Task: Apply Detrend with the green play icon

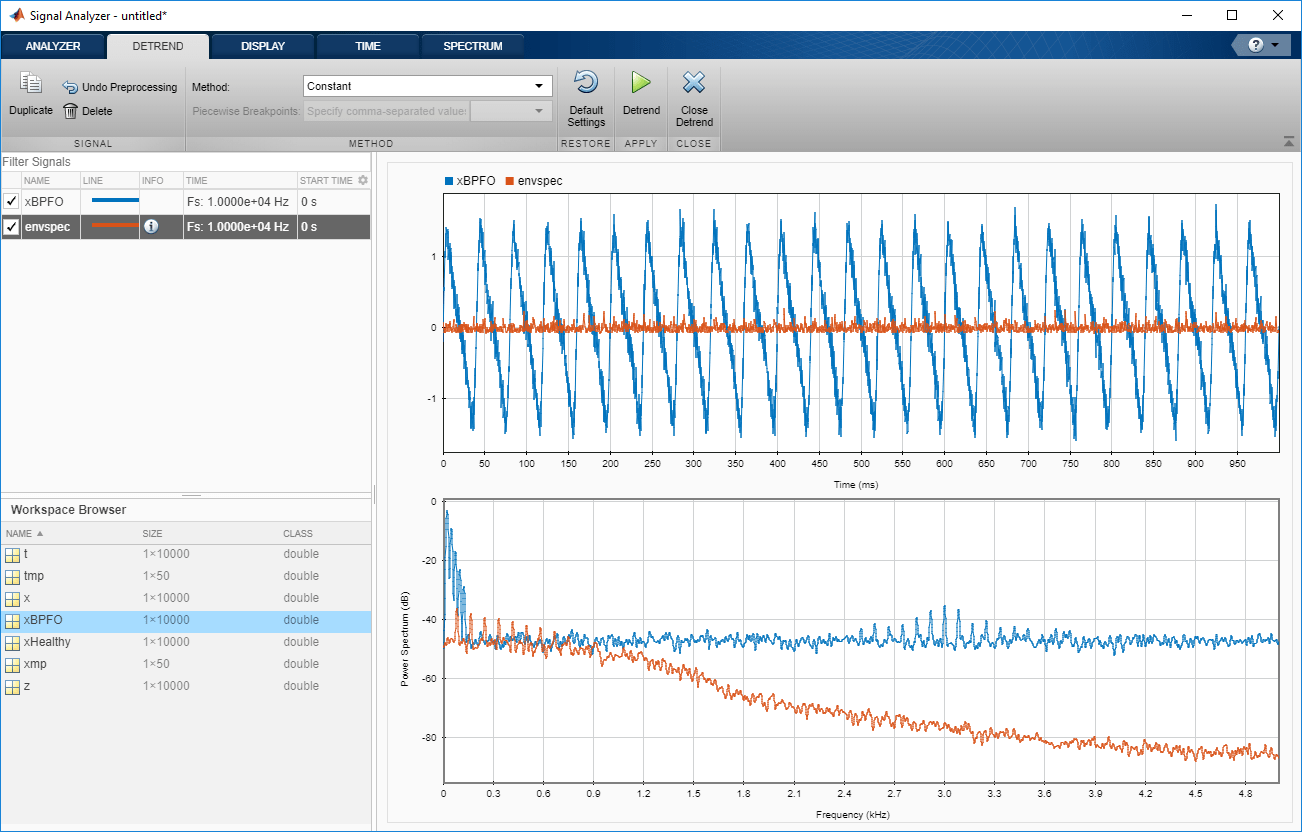Action: point(641,83)
